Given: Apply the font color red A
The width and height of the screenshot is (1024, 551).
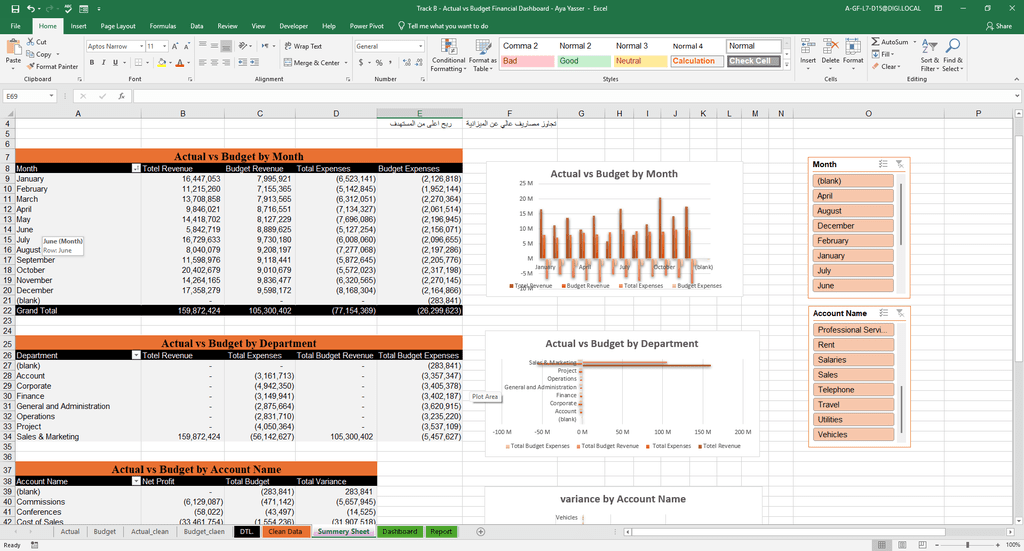Looking at the screenshot, I should pos(180,63).
